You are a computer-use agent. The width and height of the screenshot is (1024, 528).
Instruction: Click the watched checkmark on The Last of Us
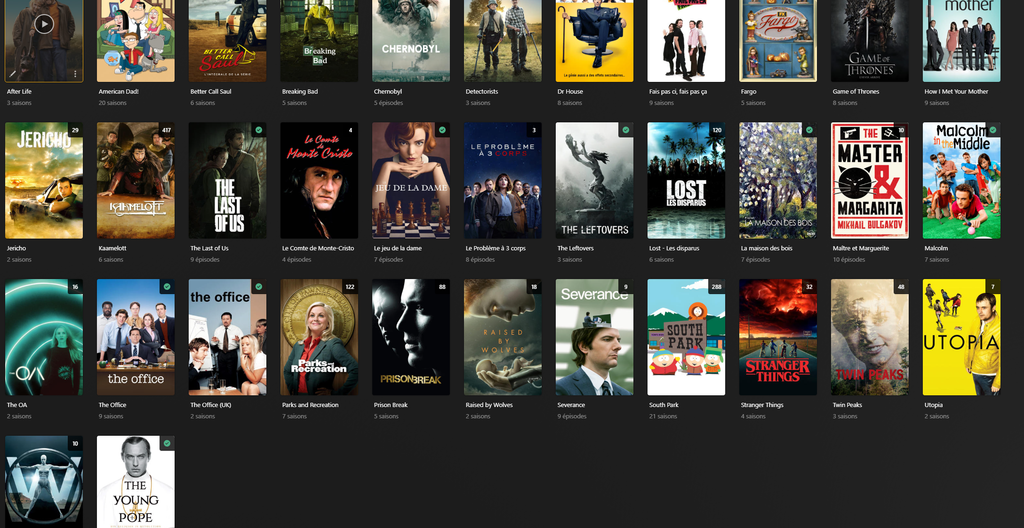click(258, 130)
